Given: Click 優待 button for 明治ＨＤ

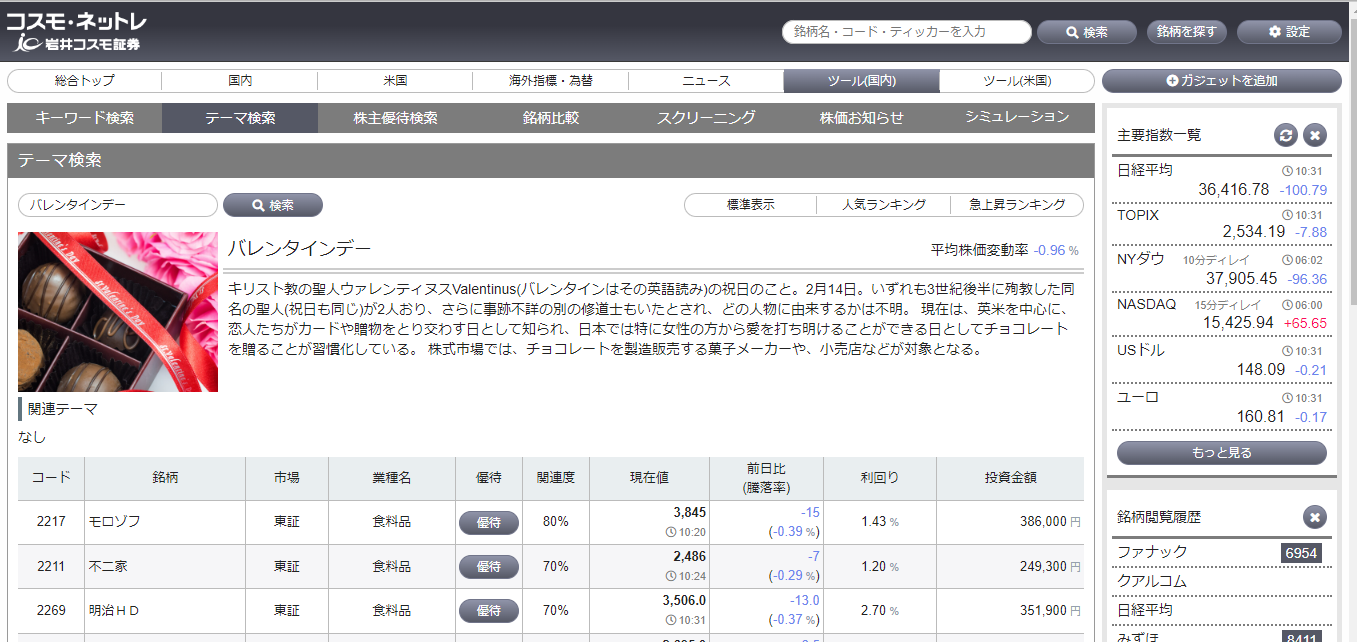Looking at the screenshot, I should [x=489, y=611].
